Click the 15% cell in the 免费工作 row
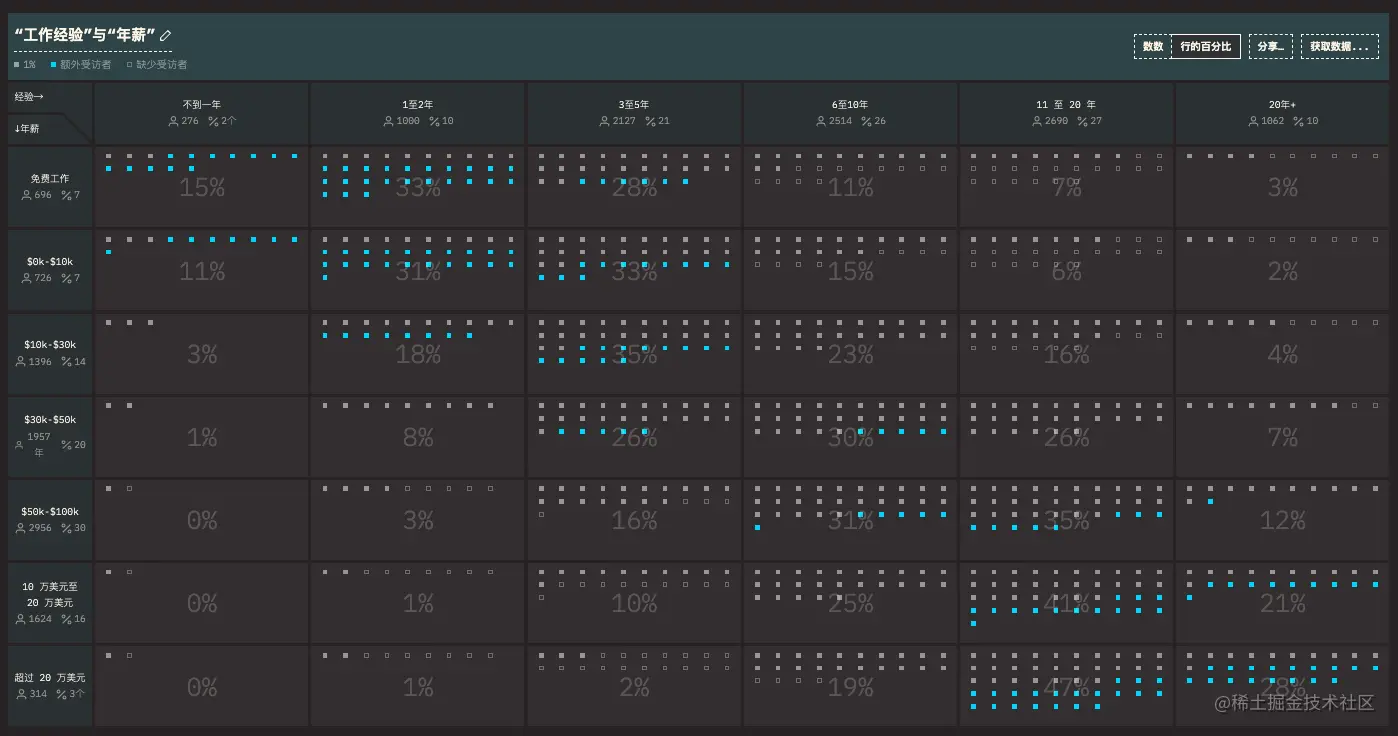 (202, 187)
